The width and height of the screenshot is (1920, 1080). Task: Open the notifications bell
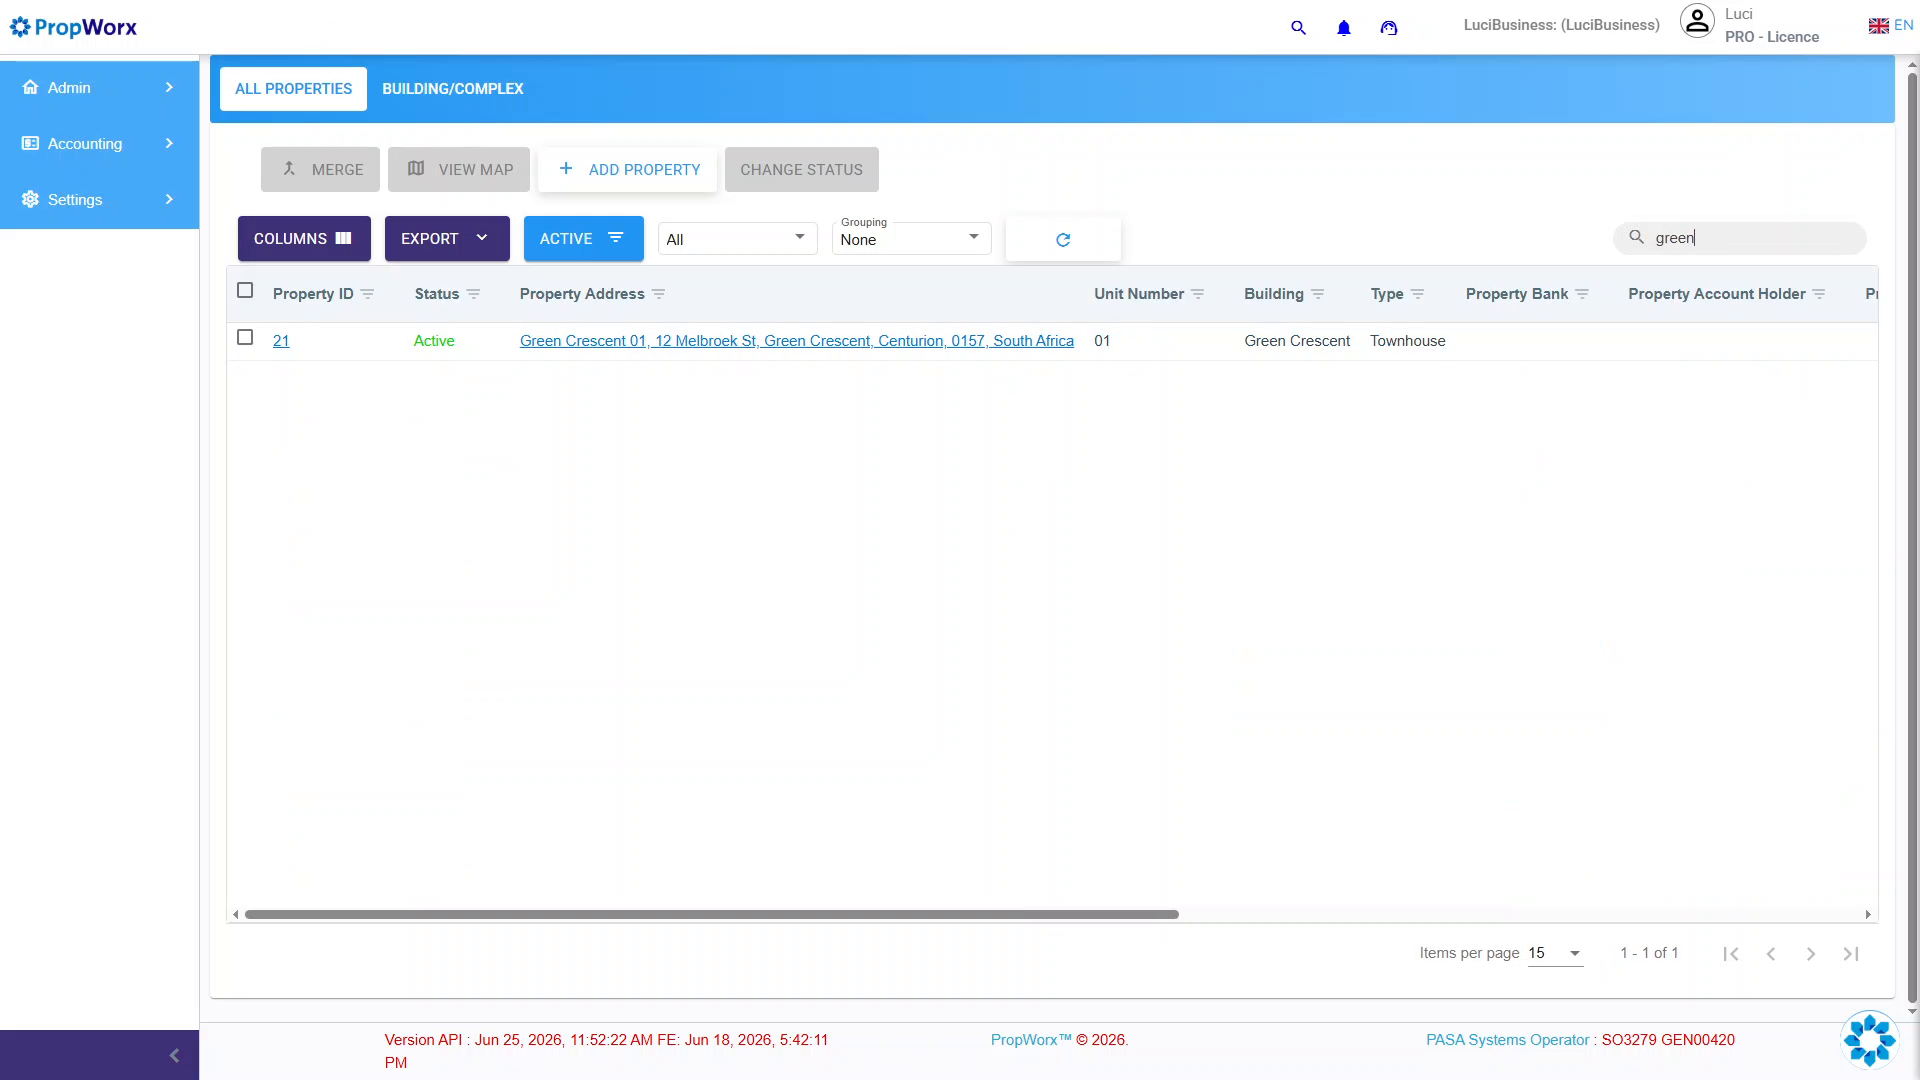1344,28
